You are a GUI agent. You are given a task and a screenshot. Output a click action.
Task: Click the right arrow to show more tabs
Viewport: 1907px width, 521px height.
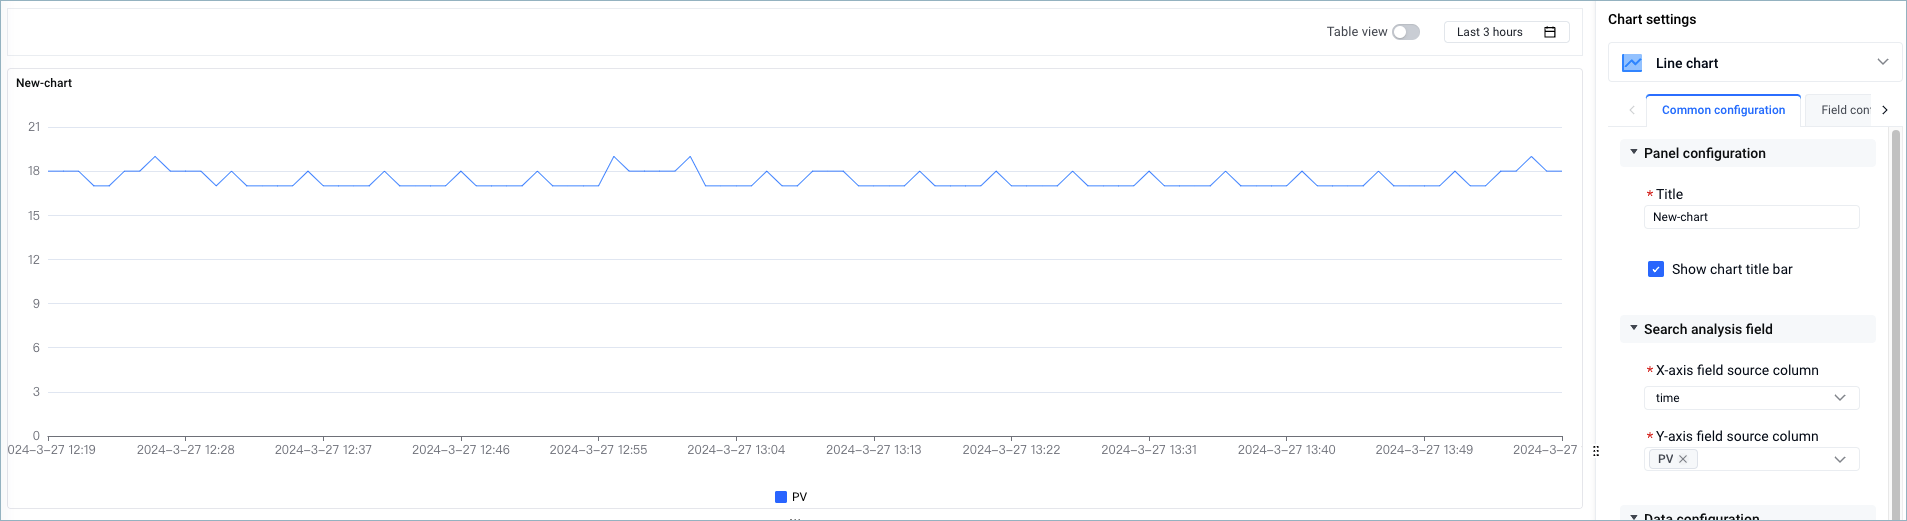click(x=1885, y=110)
